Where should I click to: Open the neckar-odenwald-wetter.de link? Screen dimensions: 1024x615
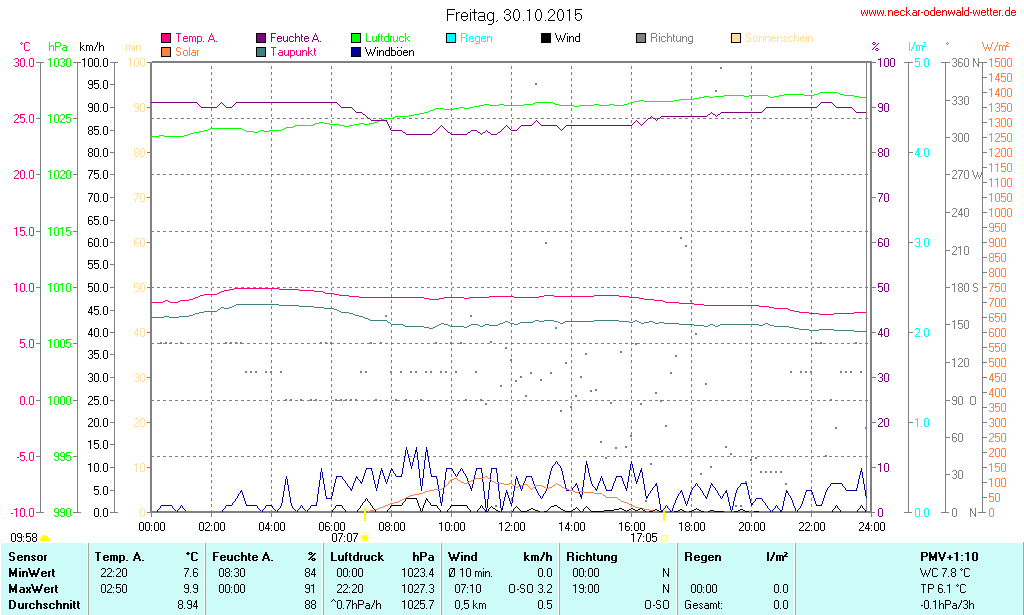click(x=939, y=13)
